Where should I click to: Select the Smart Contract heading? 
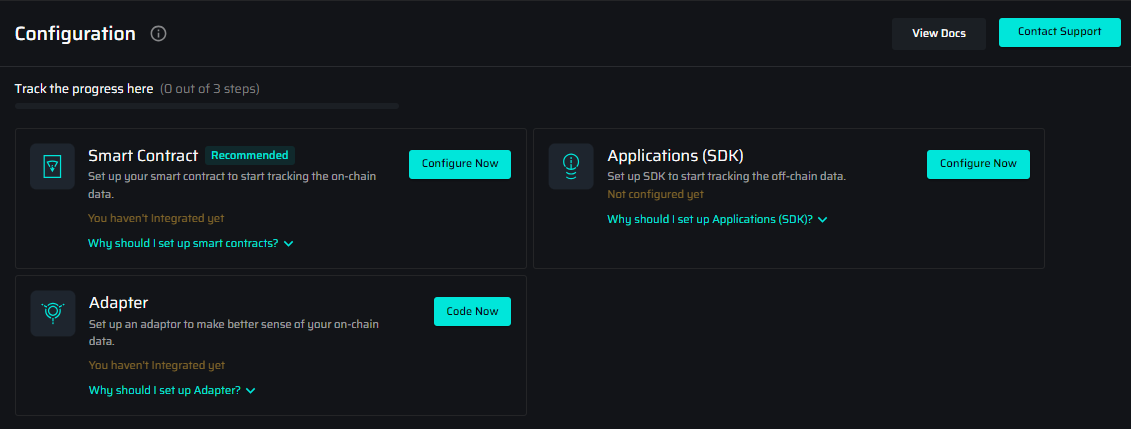point(143,155)
